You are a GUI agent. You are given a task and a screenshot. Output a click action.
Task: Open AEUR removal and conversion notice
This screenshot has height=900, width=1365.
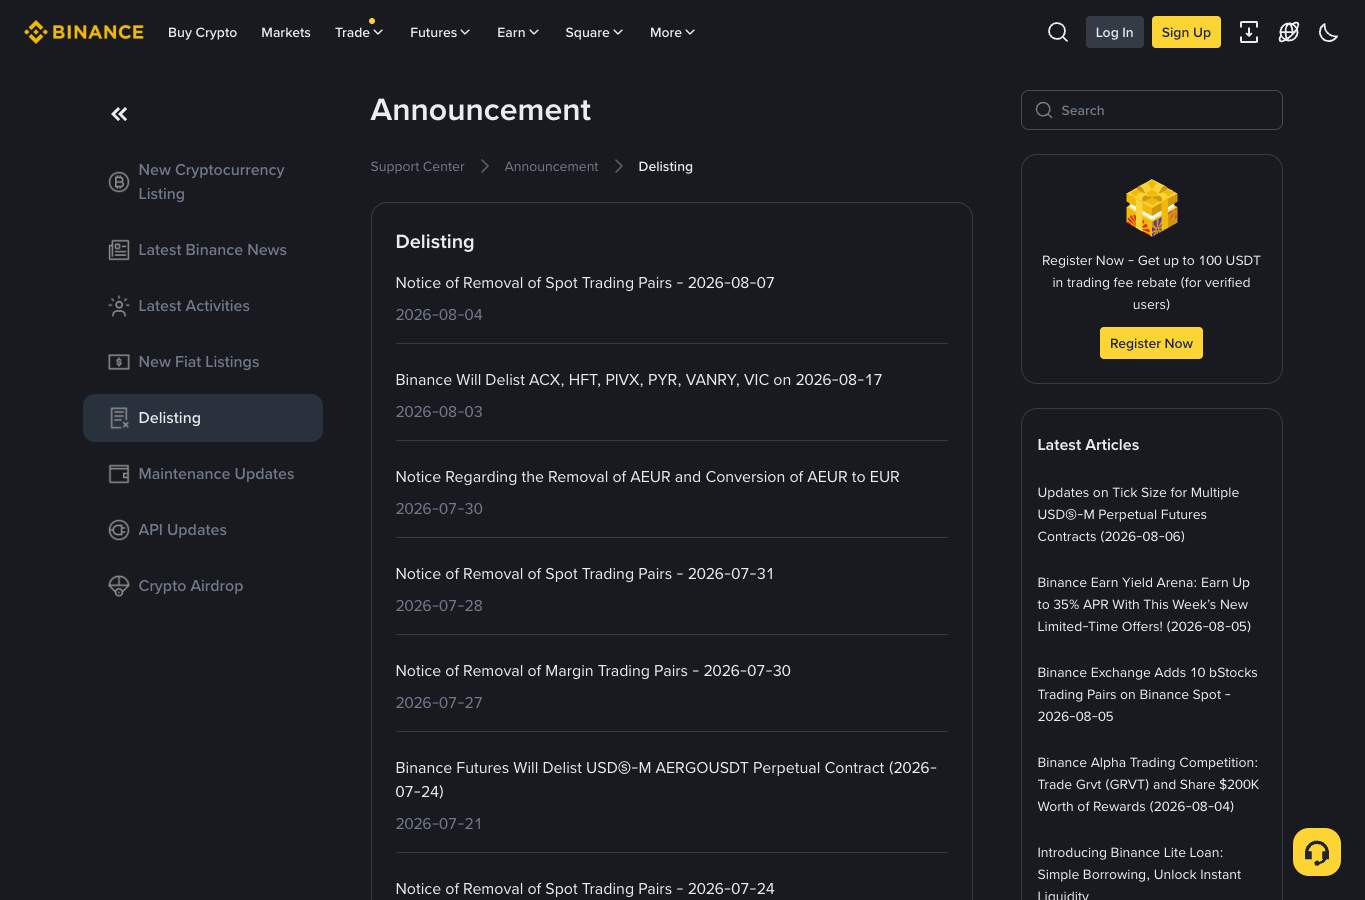click(x=648, y=477)
